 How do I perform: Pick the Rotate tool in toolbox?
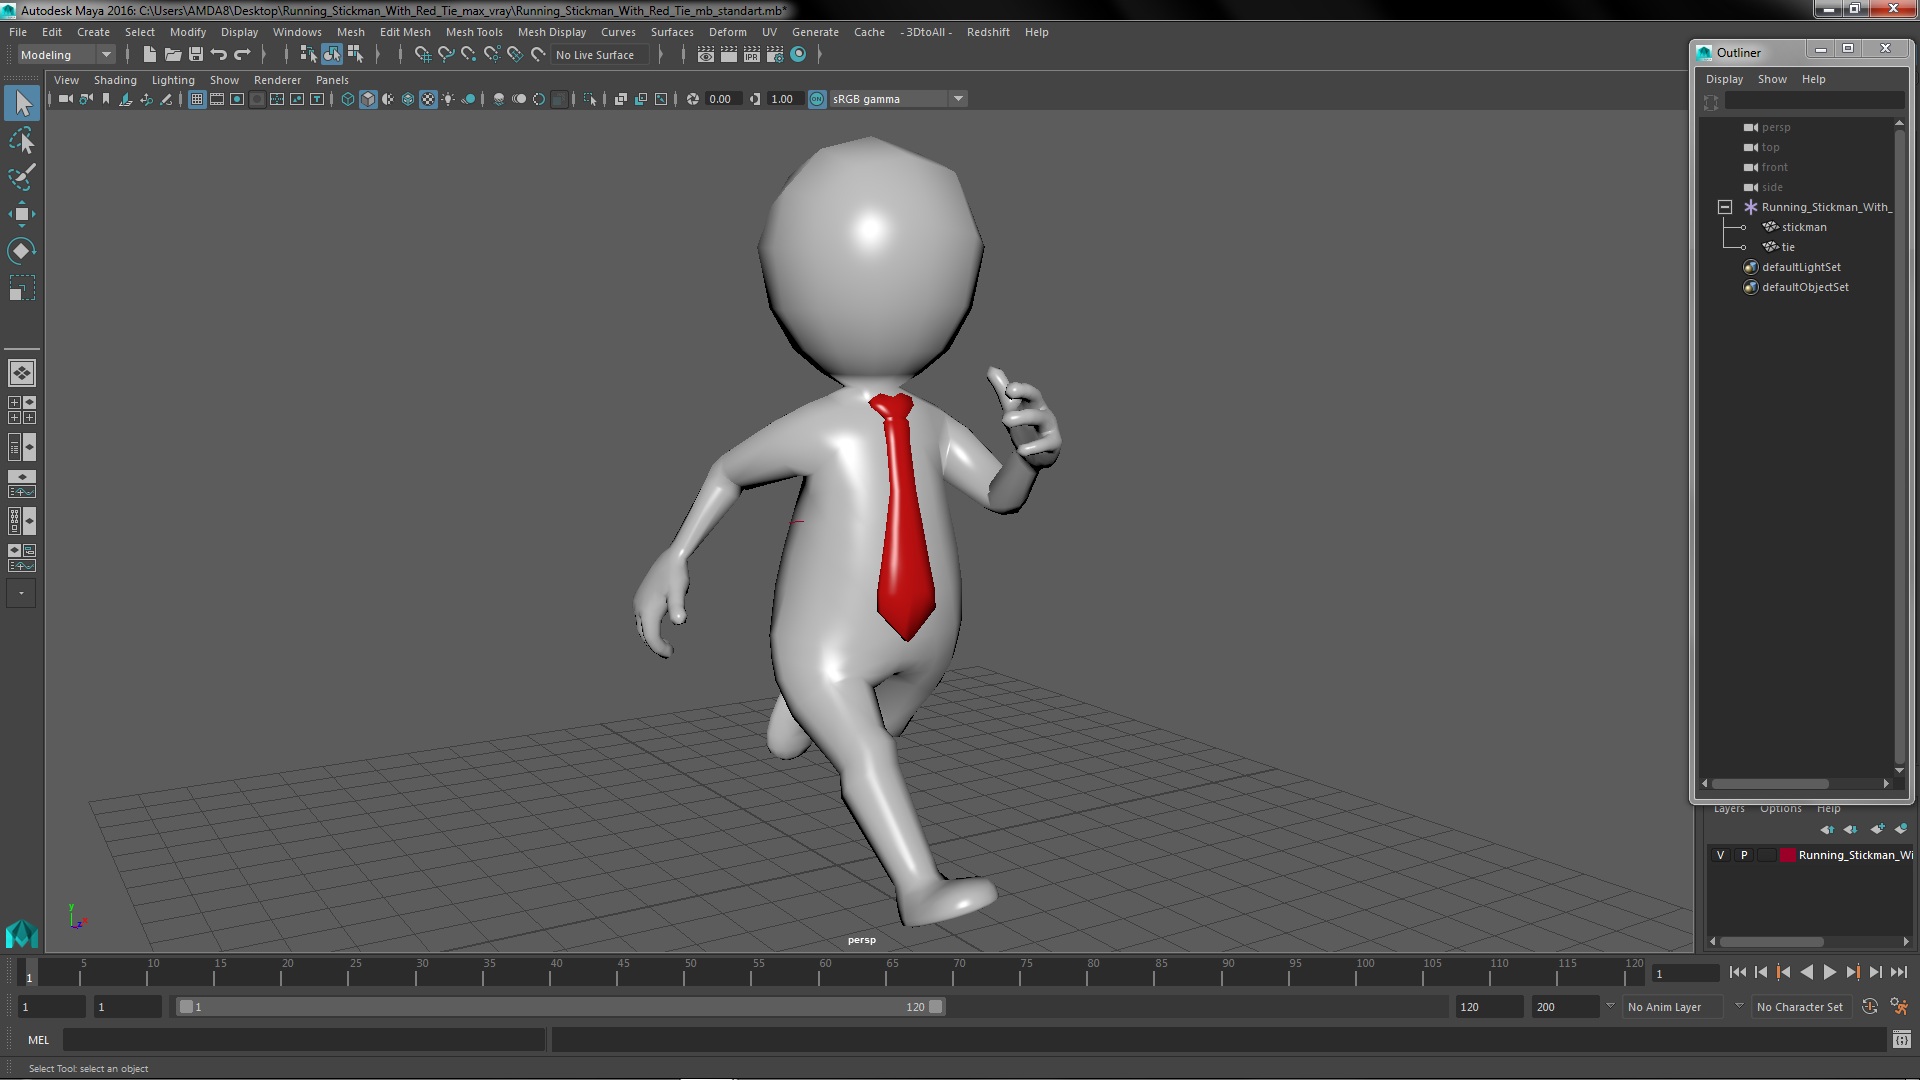coord(21,250)
